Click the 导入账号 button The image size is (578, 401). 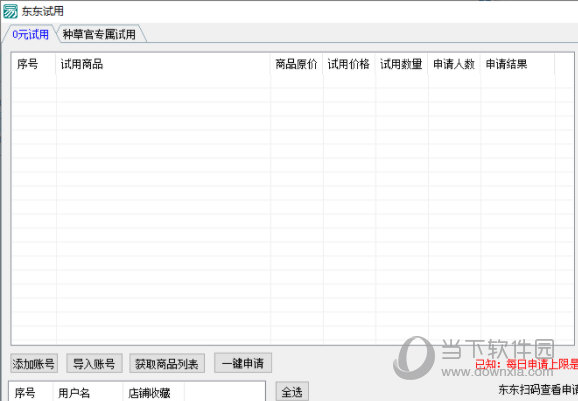pyautogui.click(x=94, y=364)
